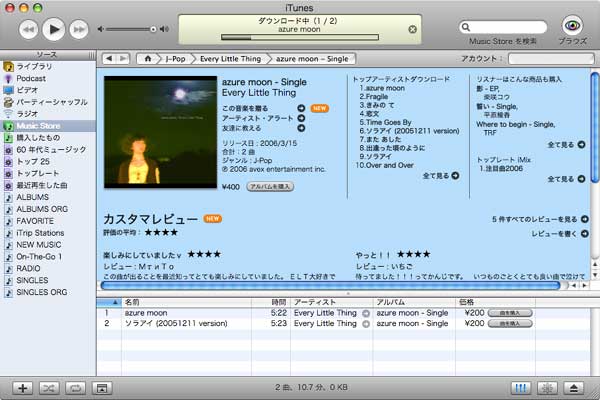Open Fragile in top artist downloads
The height and width of the screenshot is (400, 600).
[374, 96]
